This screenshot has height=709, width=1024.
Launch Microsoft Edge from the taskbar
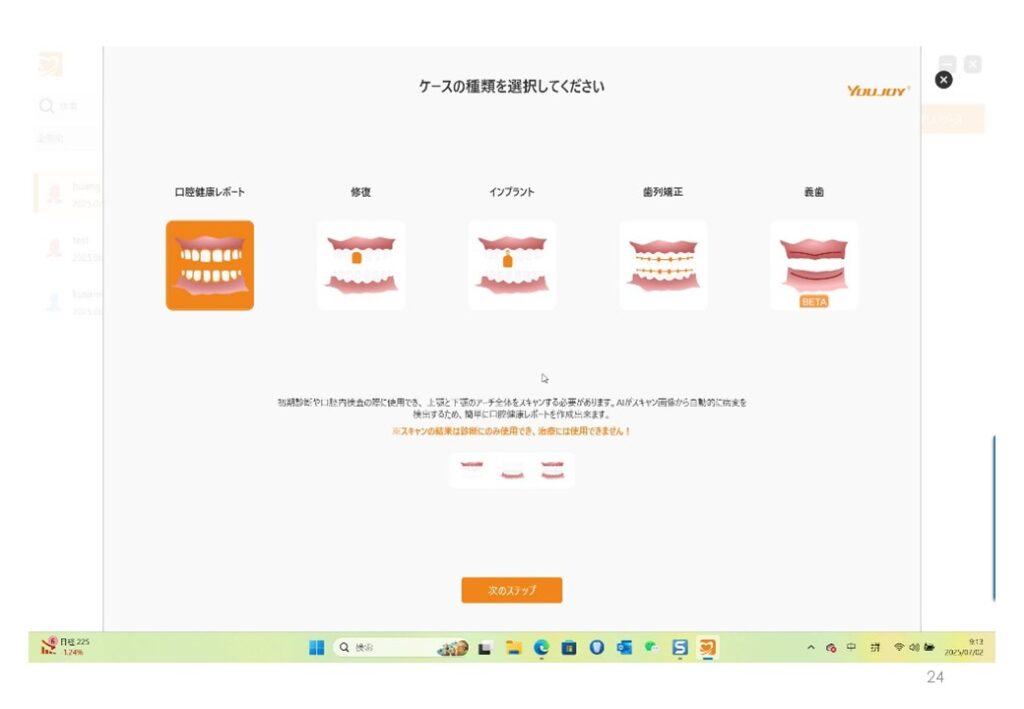point(541,648)
